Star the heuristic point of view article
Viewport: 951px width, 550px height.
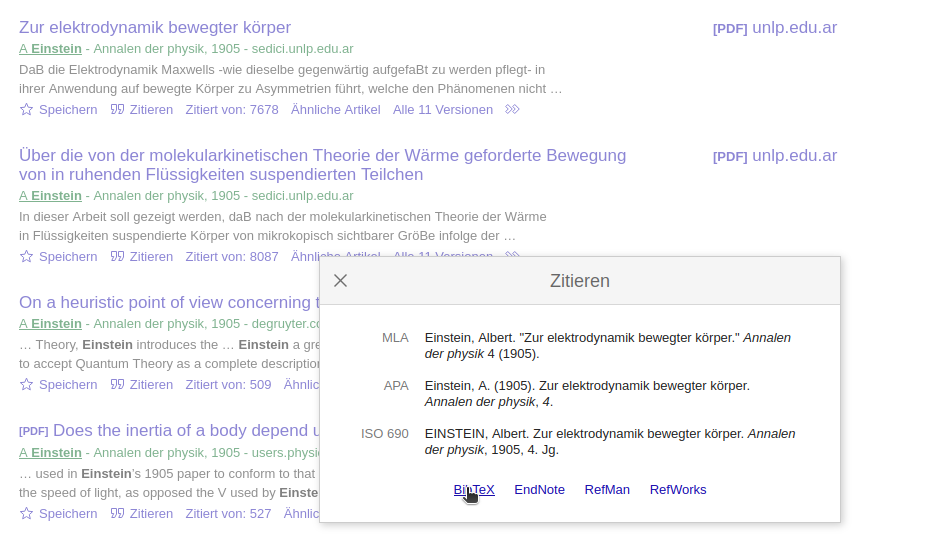tap(27, 385)
